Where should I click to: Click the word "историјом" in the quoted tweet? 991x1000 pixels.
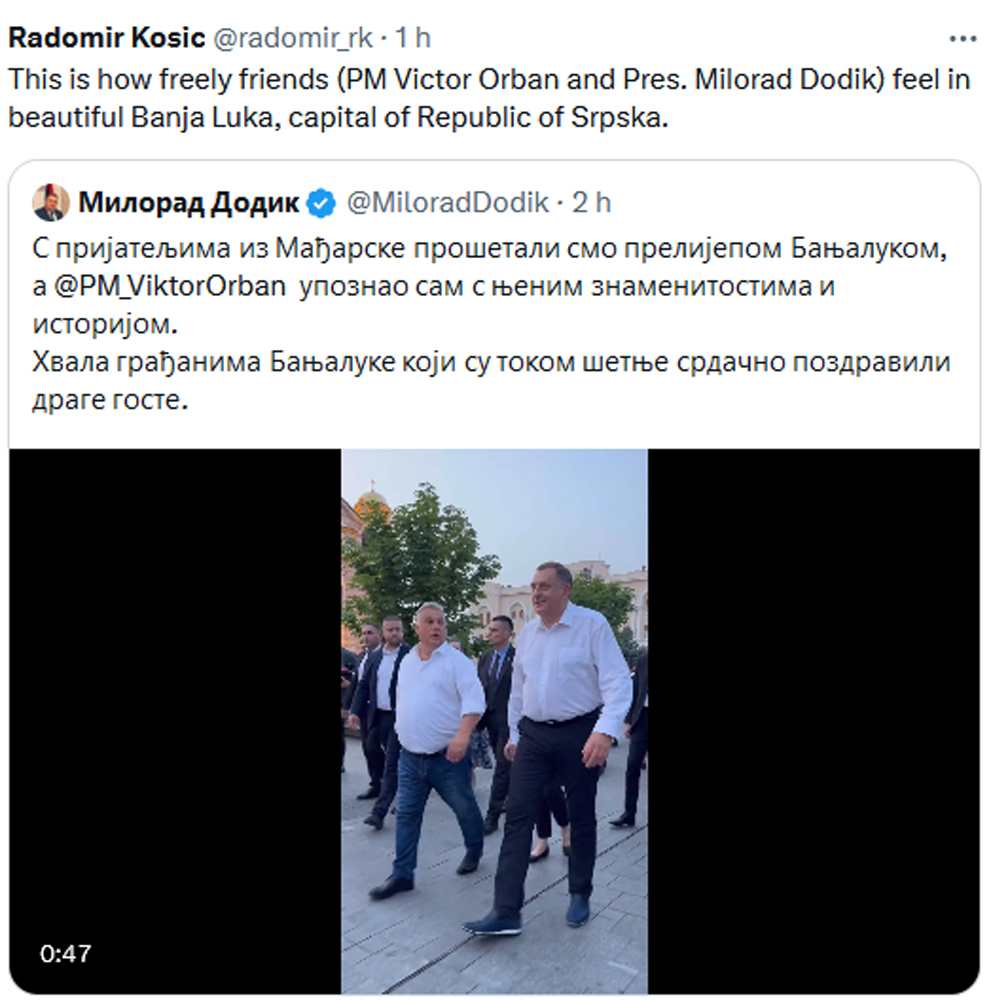(x=105, y=325)
